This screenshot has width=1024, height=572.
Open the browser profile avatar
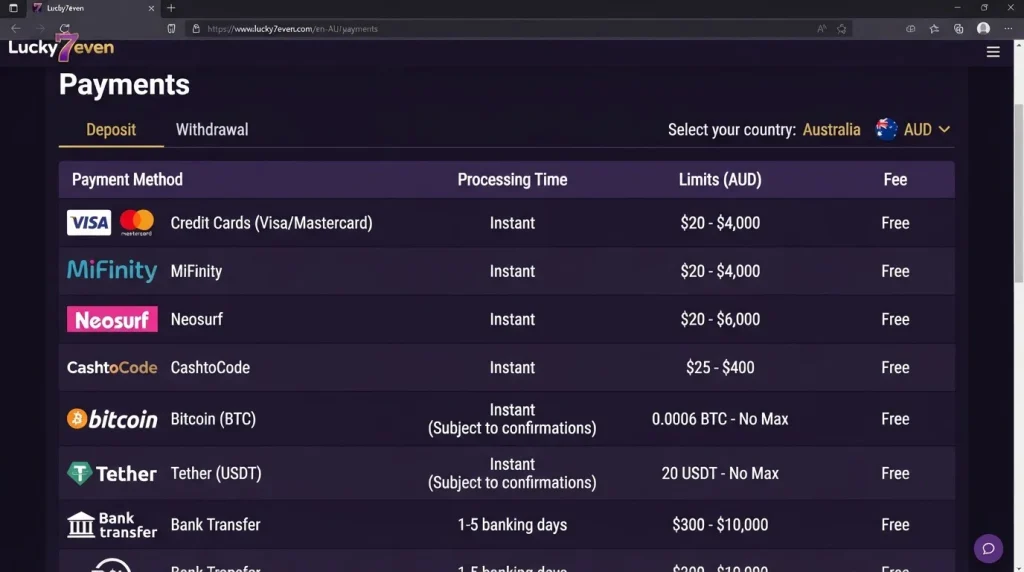click(x=983, y=29)
